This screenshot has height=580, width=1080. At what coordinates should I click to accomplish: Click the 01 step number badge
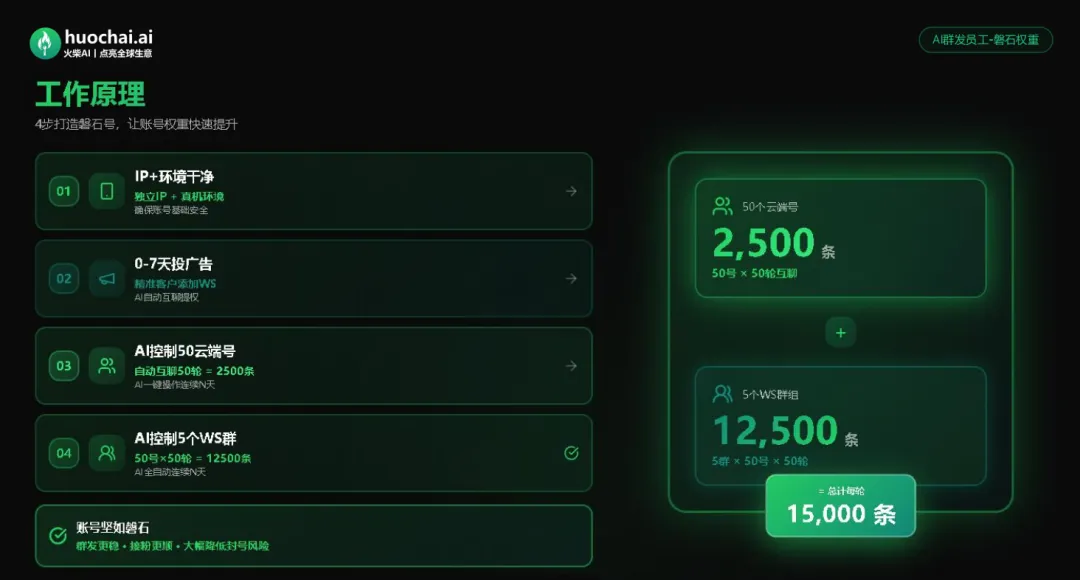[64, 191]
